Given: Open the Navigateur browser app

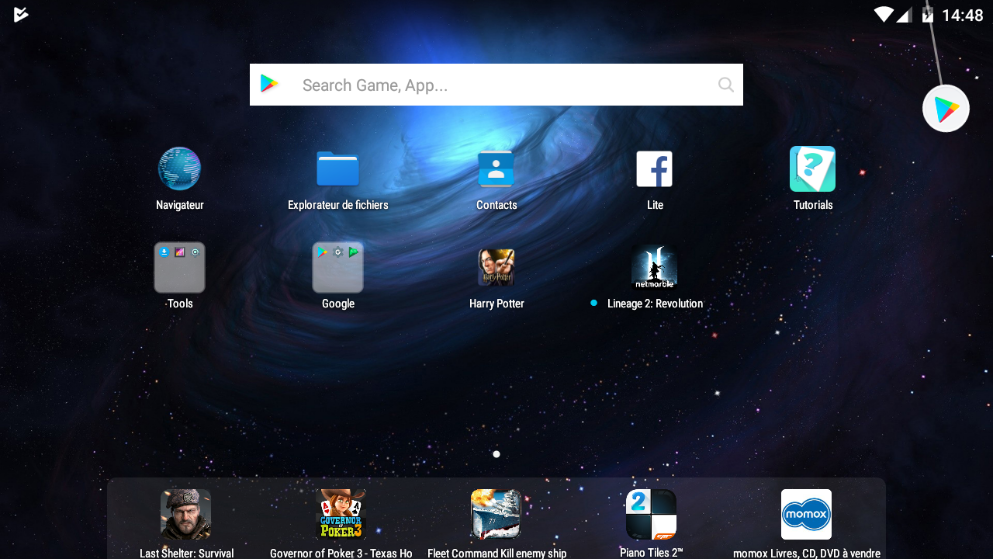Looking at the screenshot, I should pyautogui.click(x=180, y=169).
